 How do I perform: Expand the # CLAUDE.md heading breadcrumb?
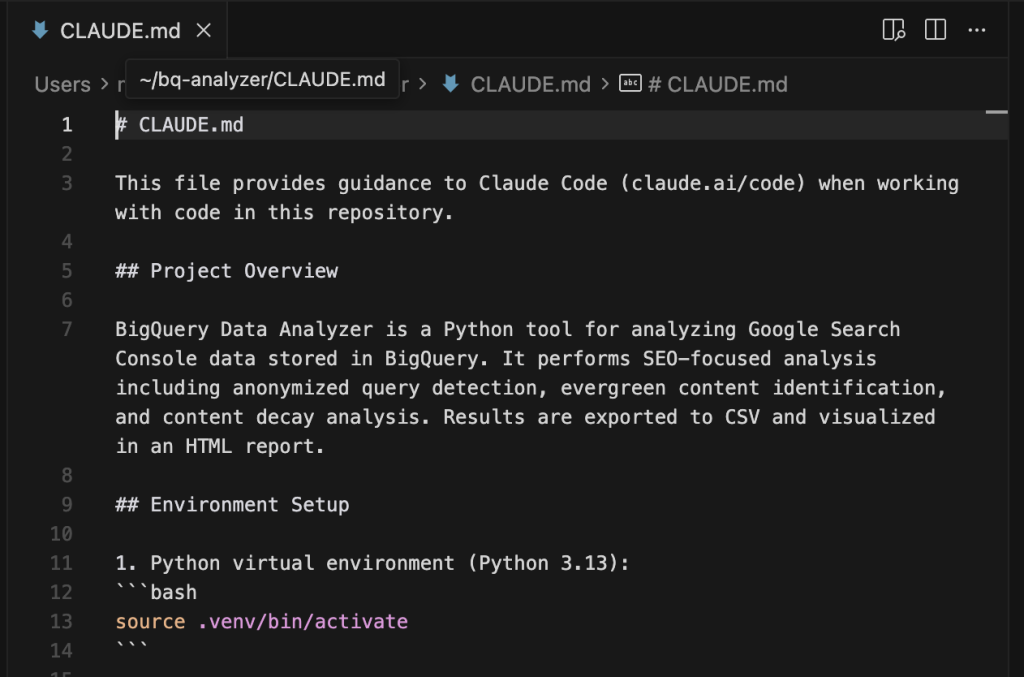point(717,84)
